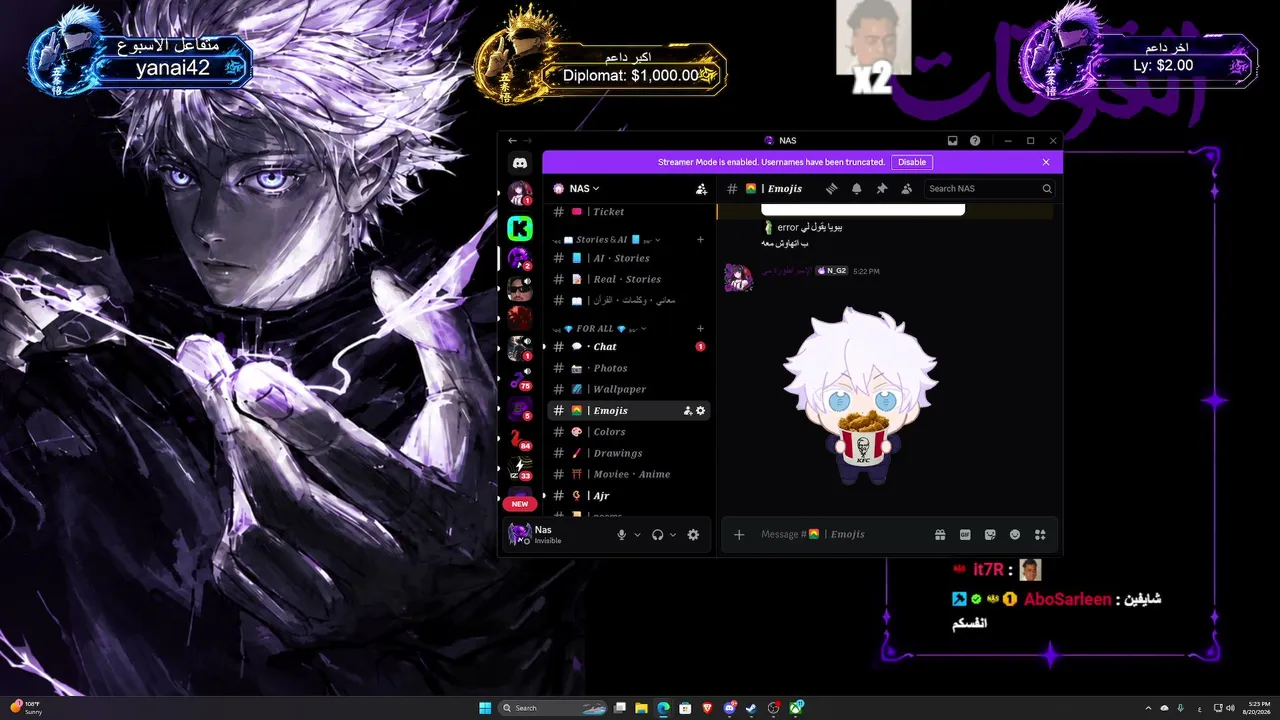Open Steam from the taskbar
Viewport: 1280px width, 720px height.
pyautogui.click(x=751, y=708)
